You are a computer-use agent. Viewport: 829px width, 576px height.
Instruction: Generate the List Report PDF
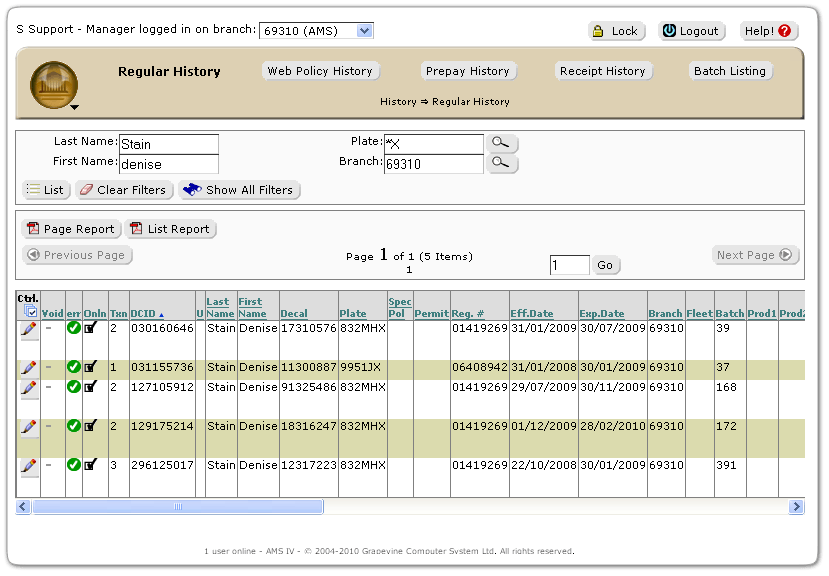(170, 229)
